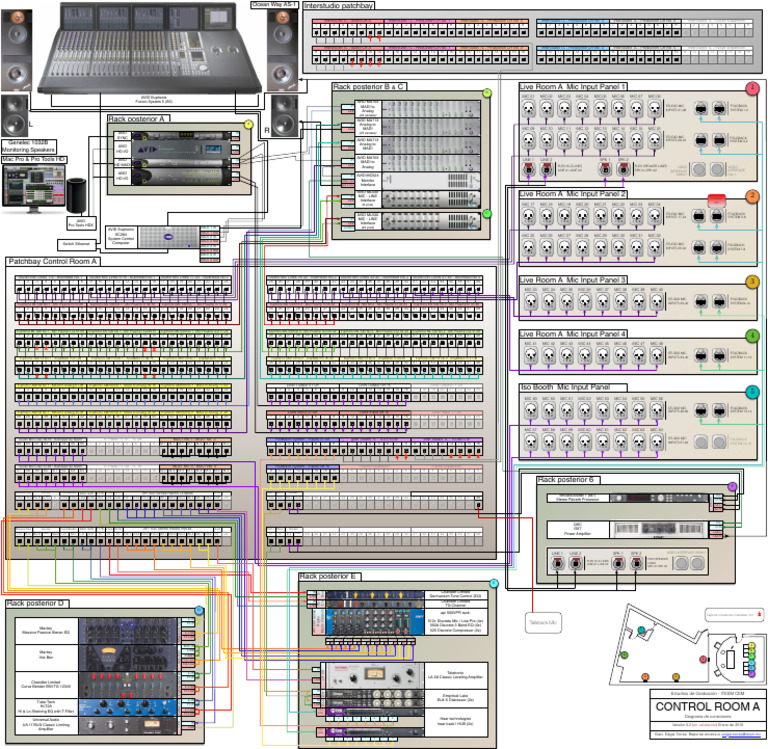Click the 'CONTROL ROOM A' title block heading
The width and height of the screenshot is (768, 749).
tap(708, 707)
